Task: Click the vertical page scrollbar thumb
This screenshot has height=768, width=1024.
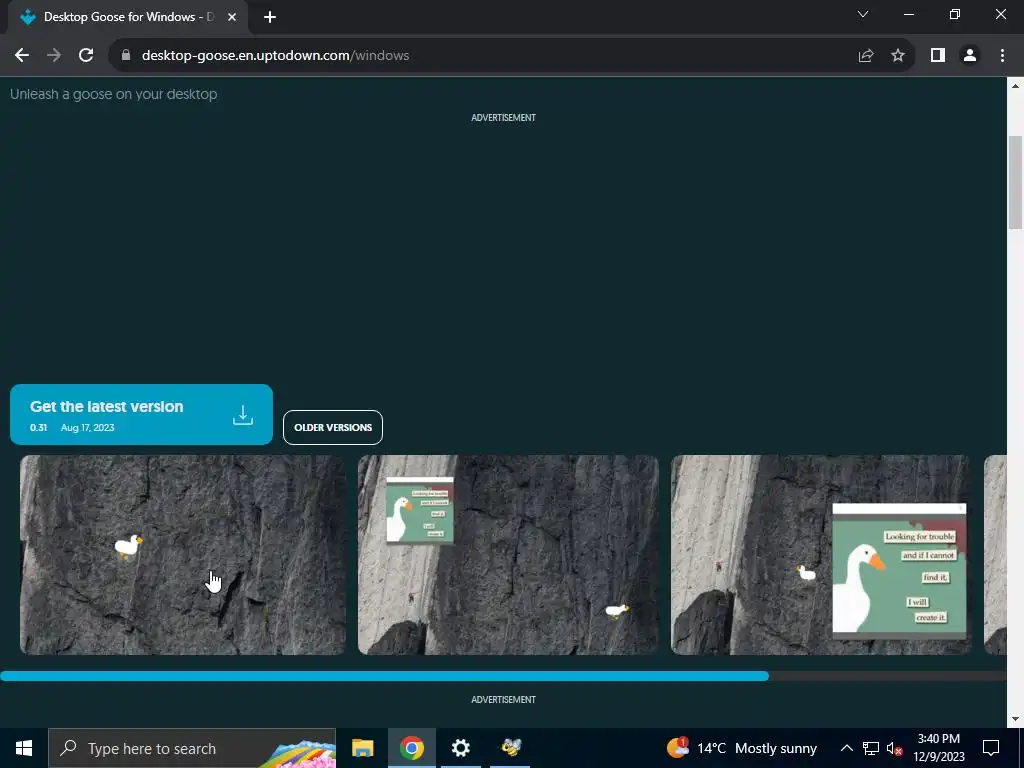Action: [1016, 182]
